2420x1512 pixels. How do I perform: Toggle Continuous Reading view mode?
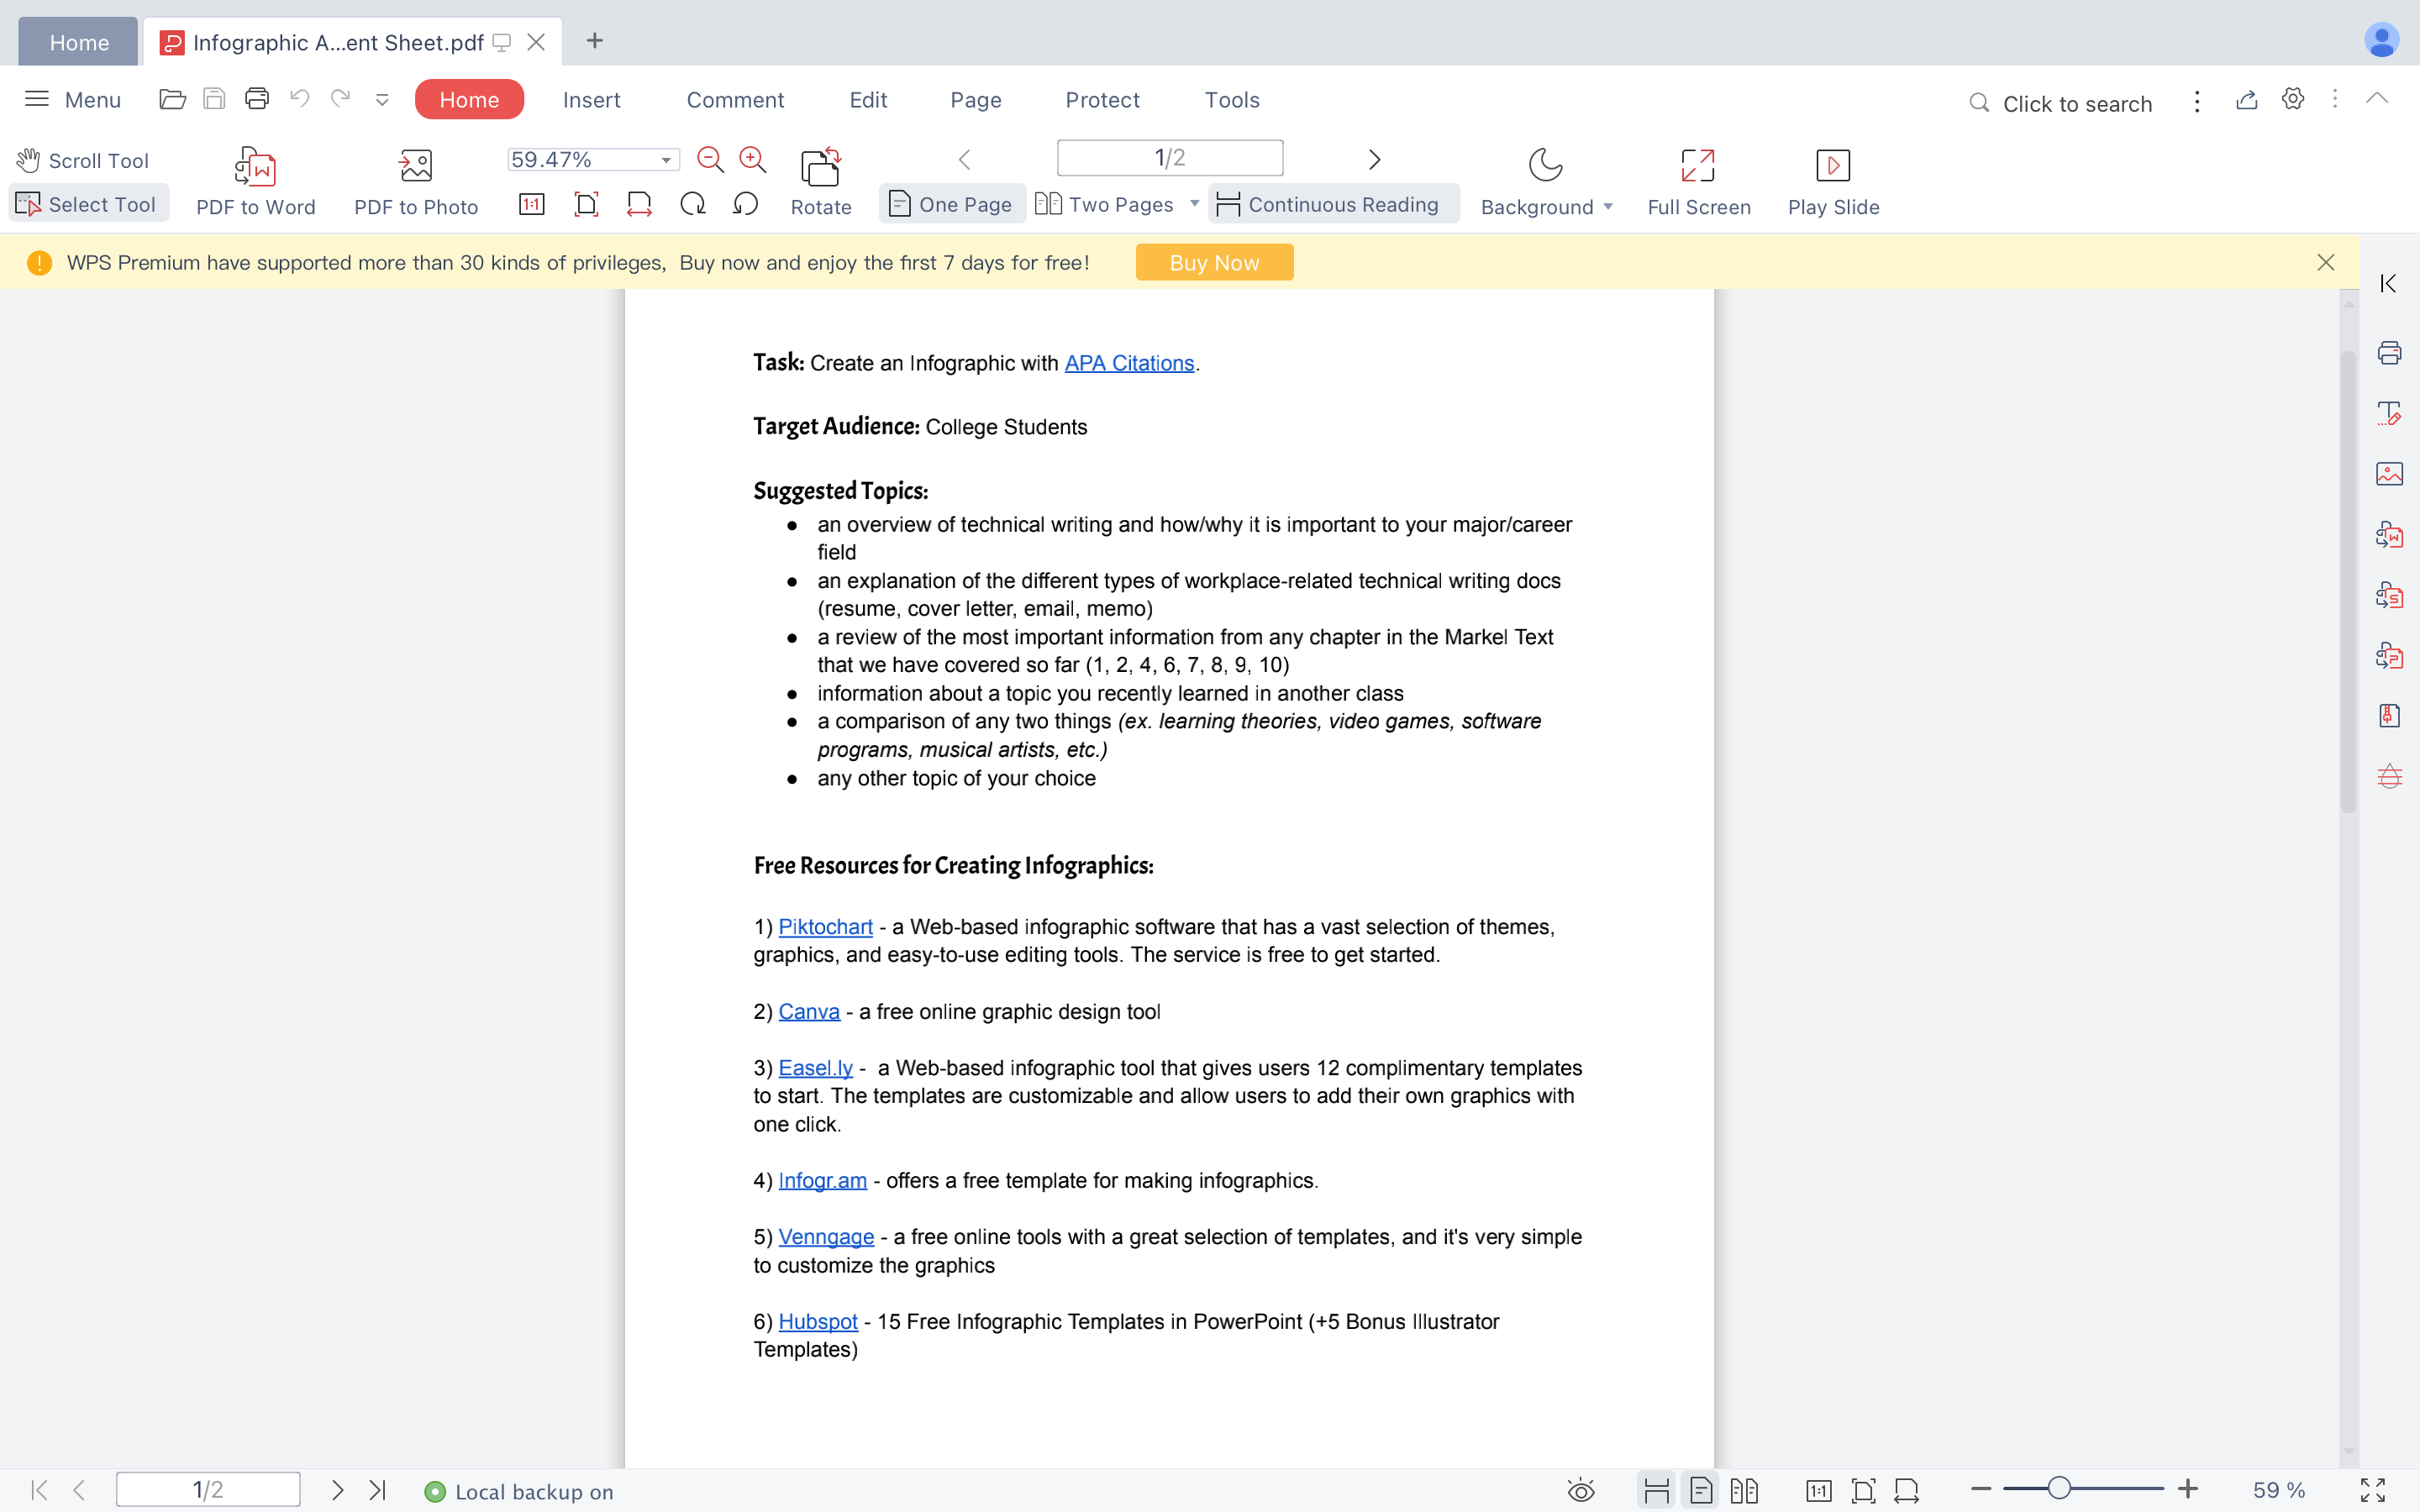pyautogui.click(x=1333, y=203)
